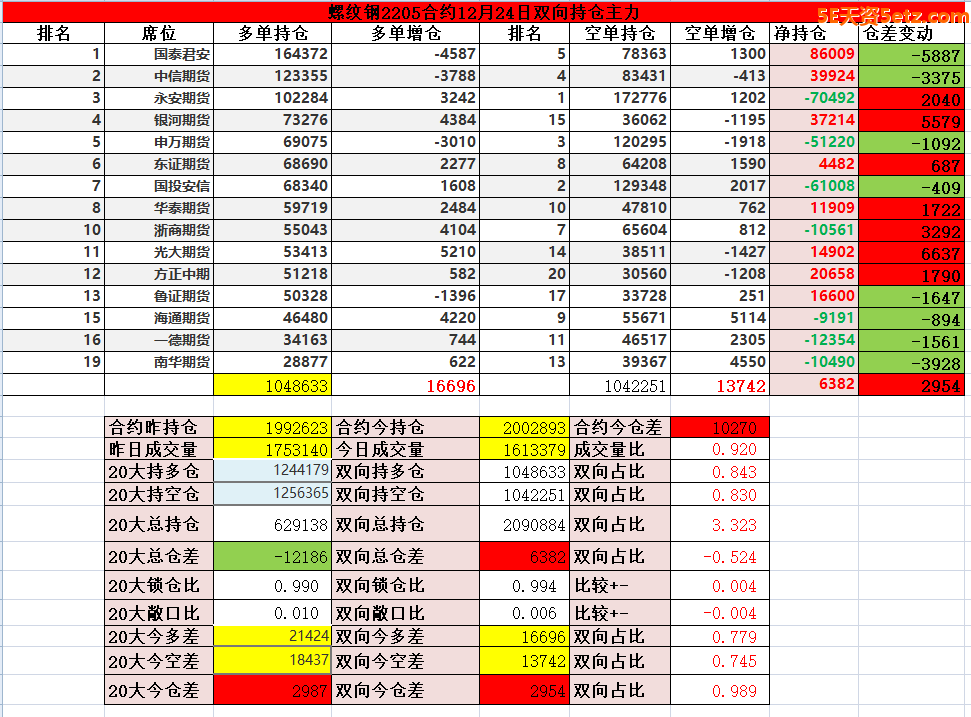
Task: Select the 永安期货 row name cell
Action: point(181,98)
